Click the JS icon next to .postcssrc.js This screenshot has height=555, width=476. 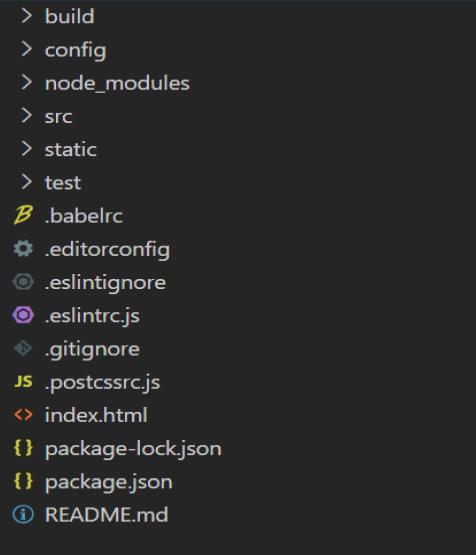coord(23,382)
